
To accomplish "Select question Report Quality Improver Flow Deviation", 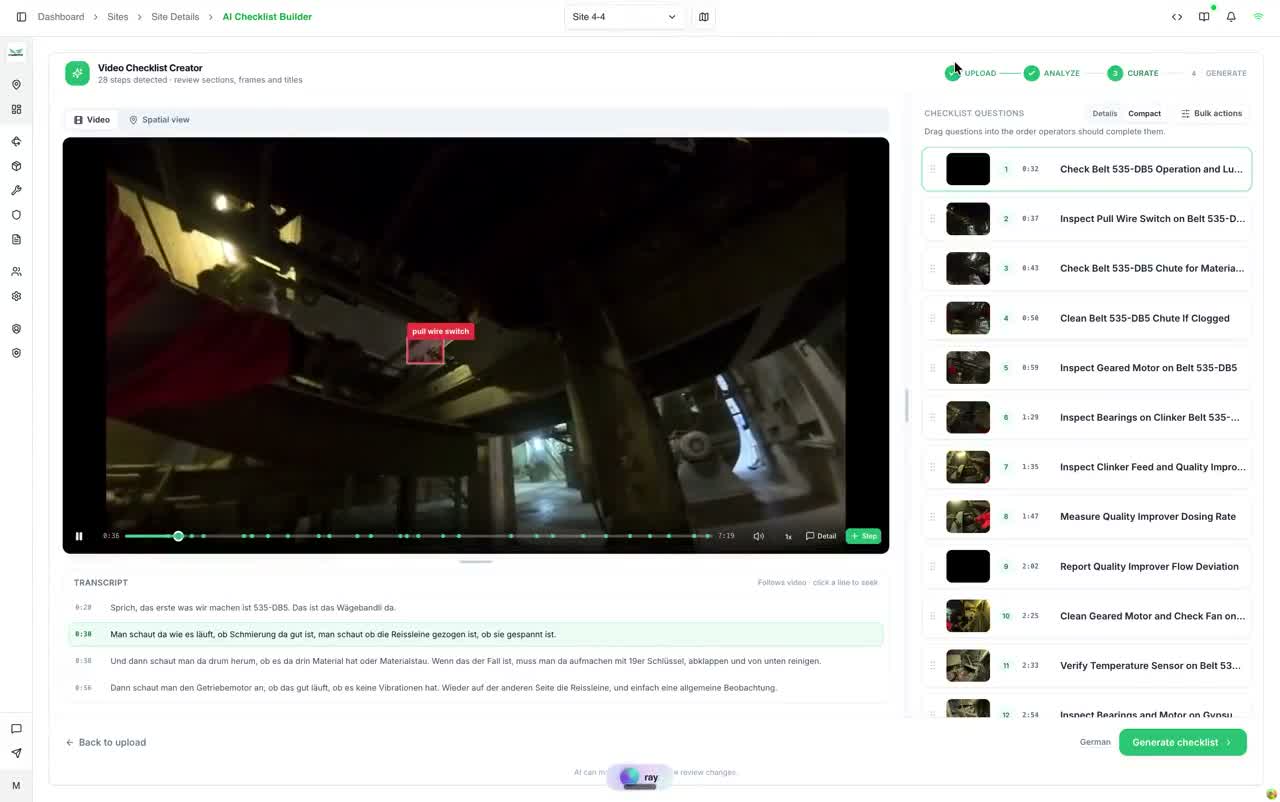I will pos(1087,566).
